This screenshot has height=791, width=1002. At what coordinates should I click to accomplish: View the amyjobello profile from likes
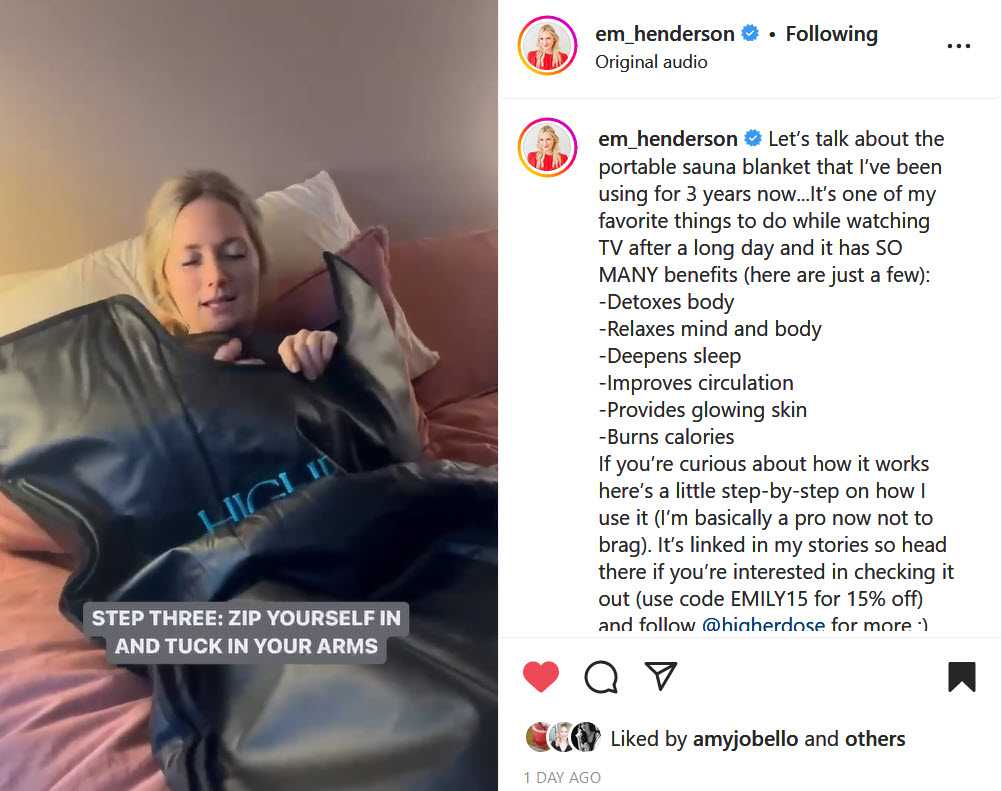tap(745, 739)
